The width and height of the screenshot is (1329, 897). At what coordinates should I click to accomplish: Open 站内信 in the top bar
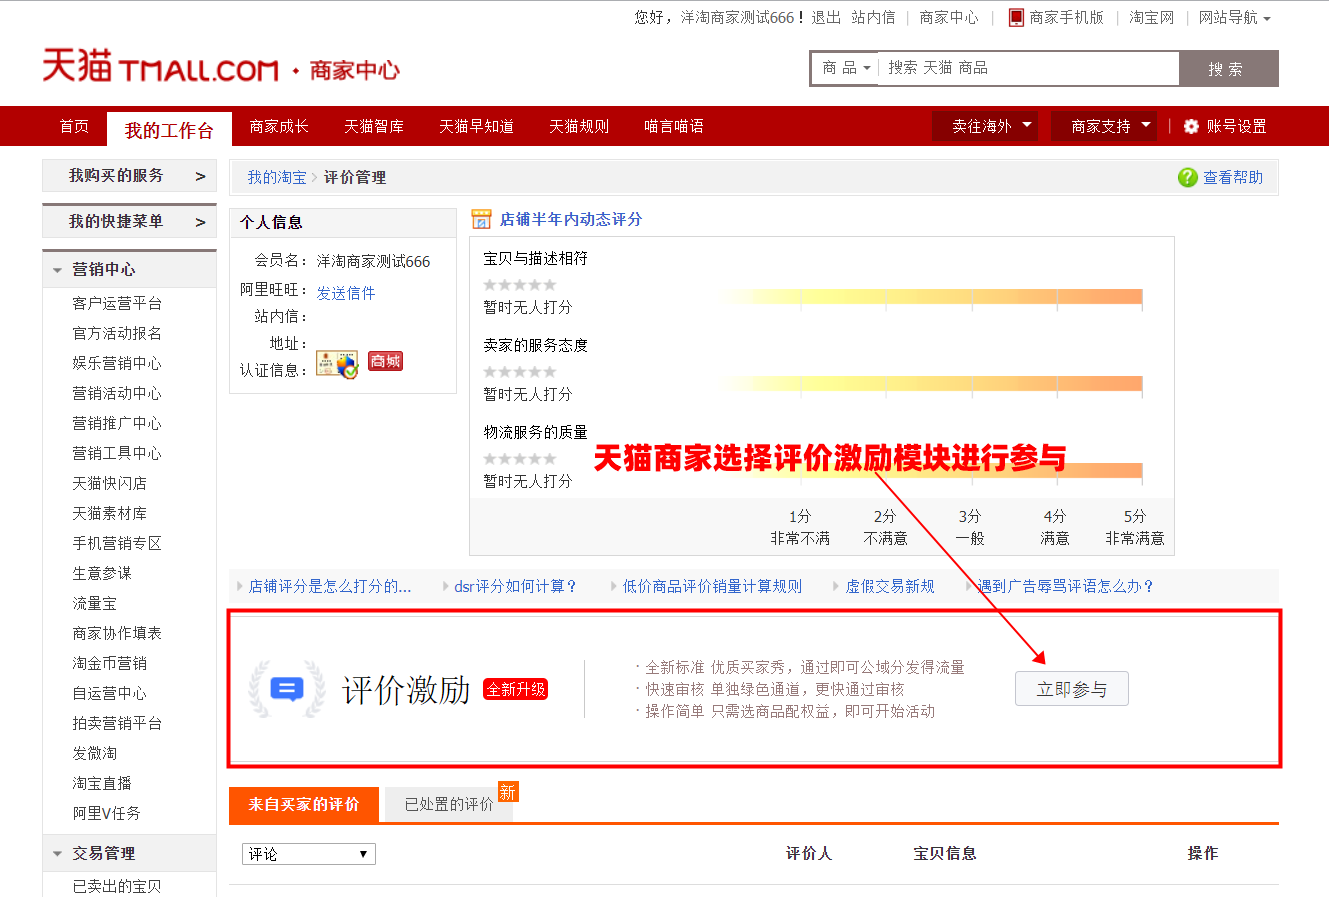(873, 17)
